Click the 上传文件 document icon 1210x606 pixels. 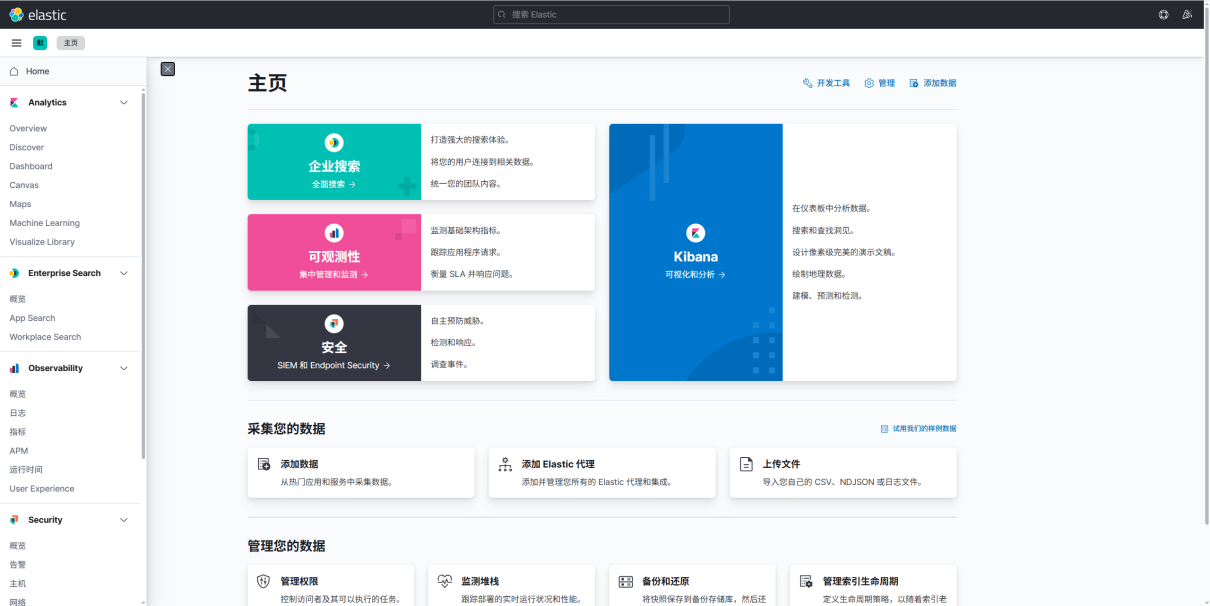(x=746, y=464)
